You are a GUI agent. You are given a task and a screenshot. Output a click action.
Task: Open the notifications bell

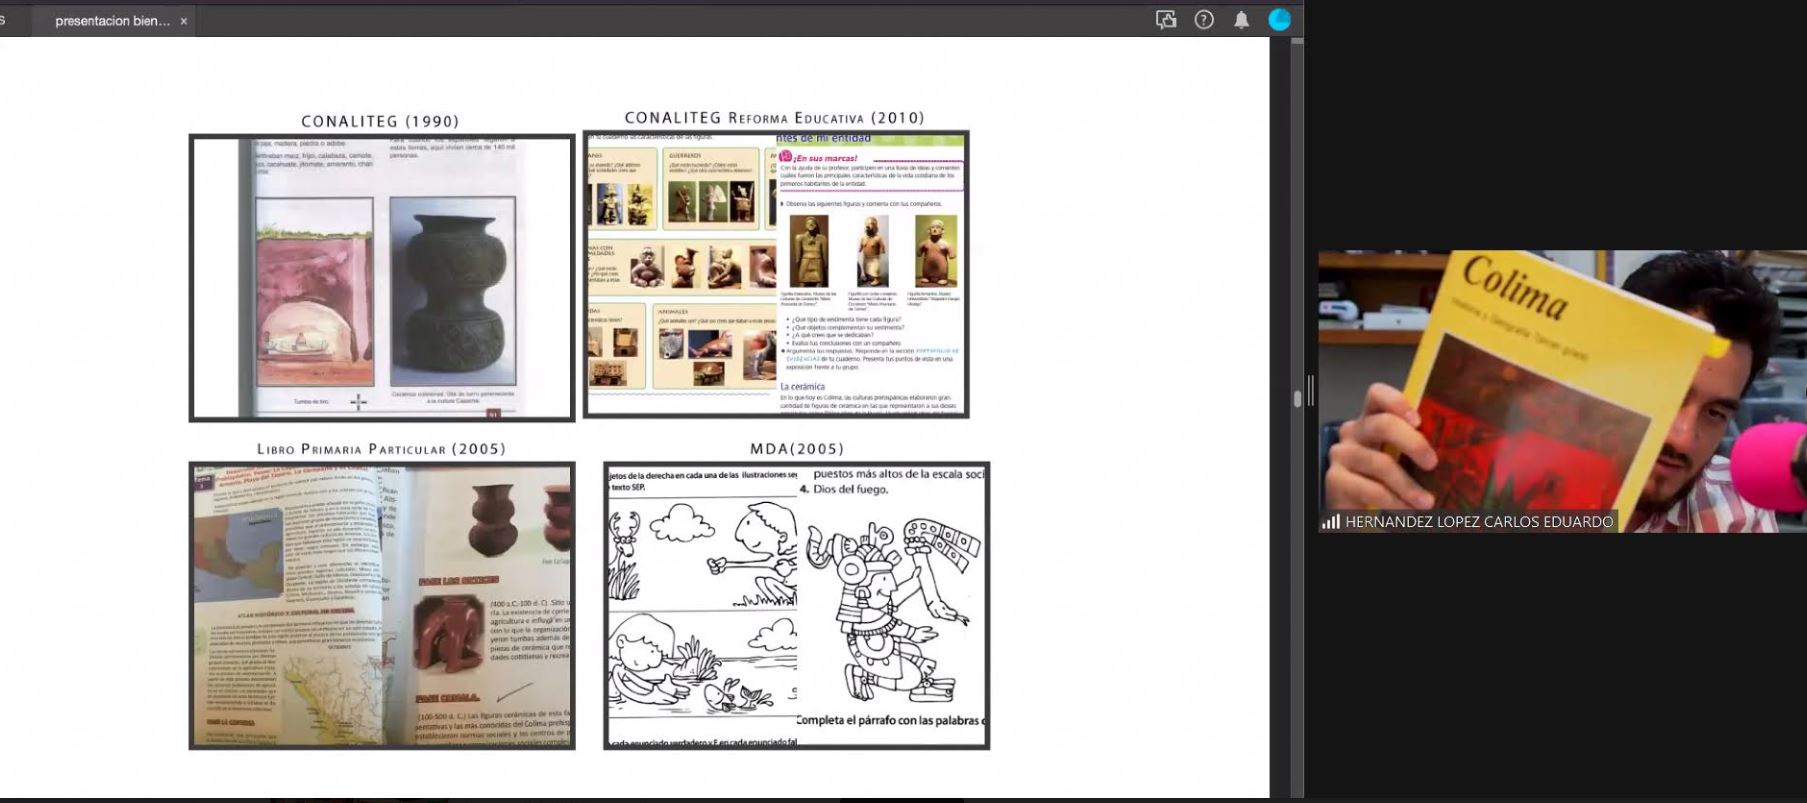point(1241,20)
